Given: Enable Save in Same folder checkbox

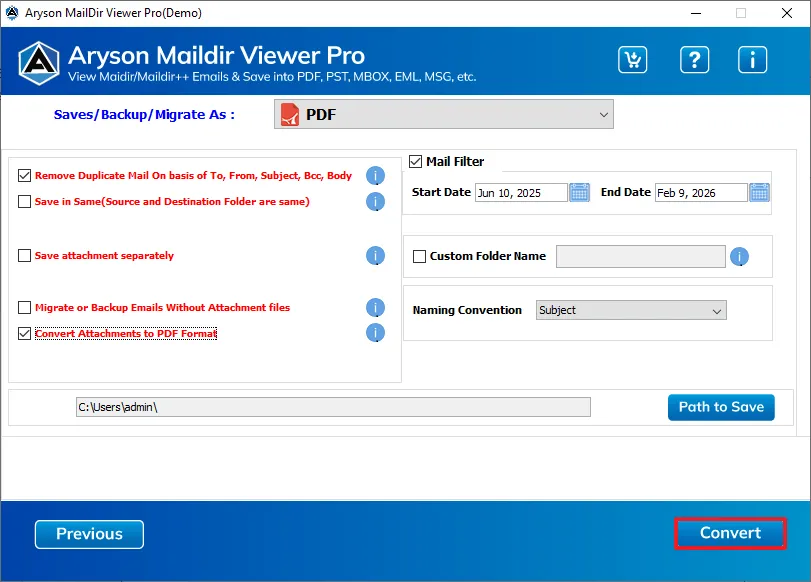Looking at the screenshot, I should point(24,201).
